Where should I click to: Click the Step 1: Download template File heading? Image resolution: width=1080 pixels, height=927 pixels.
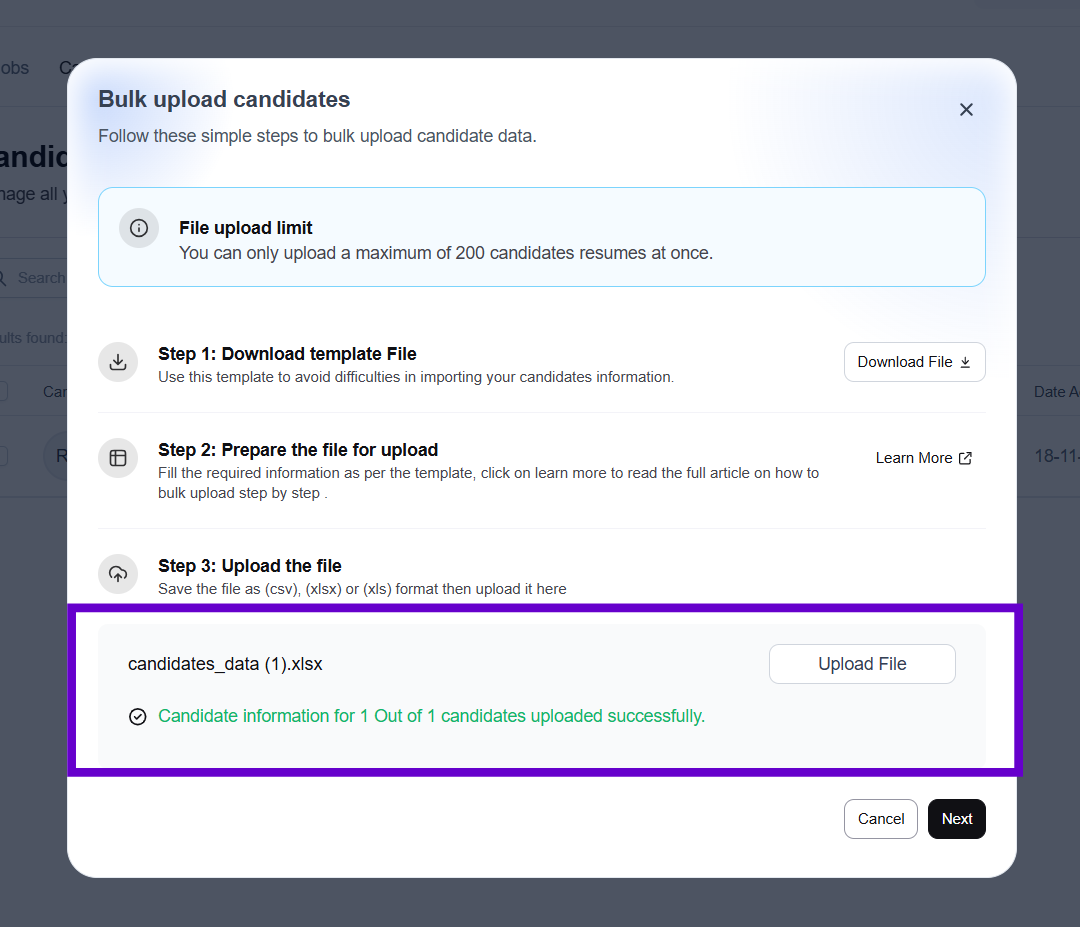pyautogui.click(x=287, y=354)
